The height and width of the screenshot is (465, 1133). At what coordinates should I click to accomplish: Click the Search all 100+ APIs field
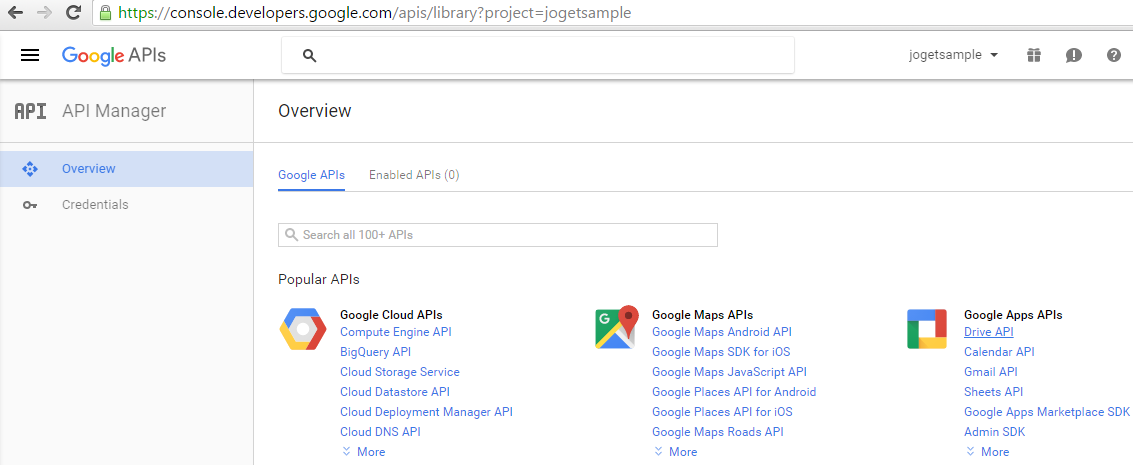498,235
